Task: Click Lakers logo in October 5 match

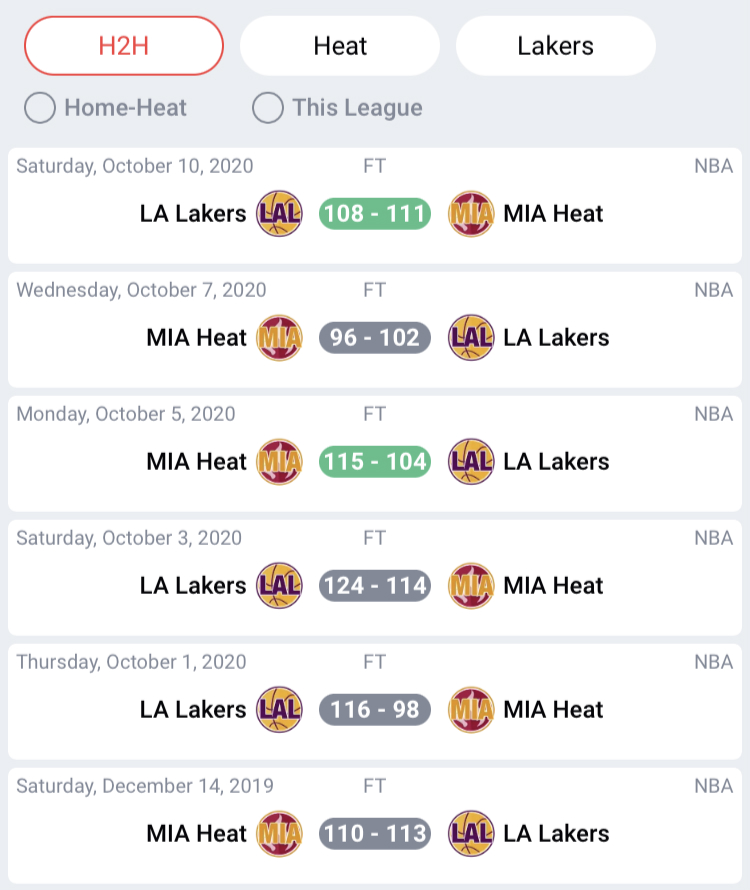Action: [x=471, y=462]
